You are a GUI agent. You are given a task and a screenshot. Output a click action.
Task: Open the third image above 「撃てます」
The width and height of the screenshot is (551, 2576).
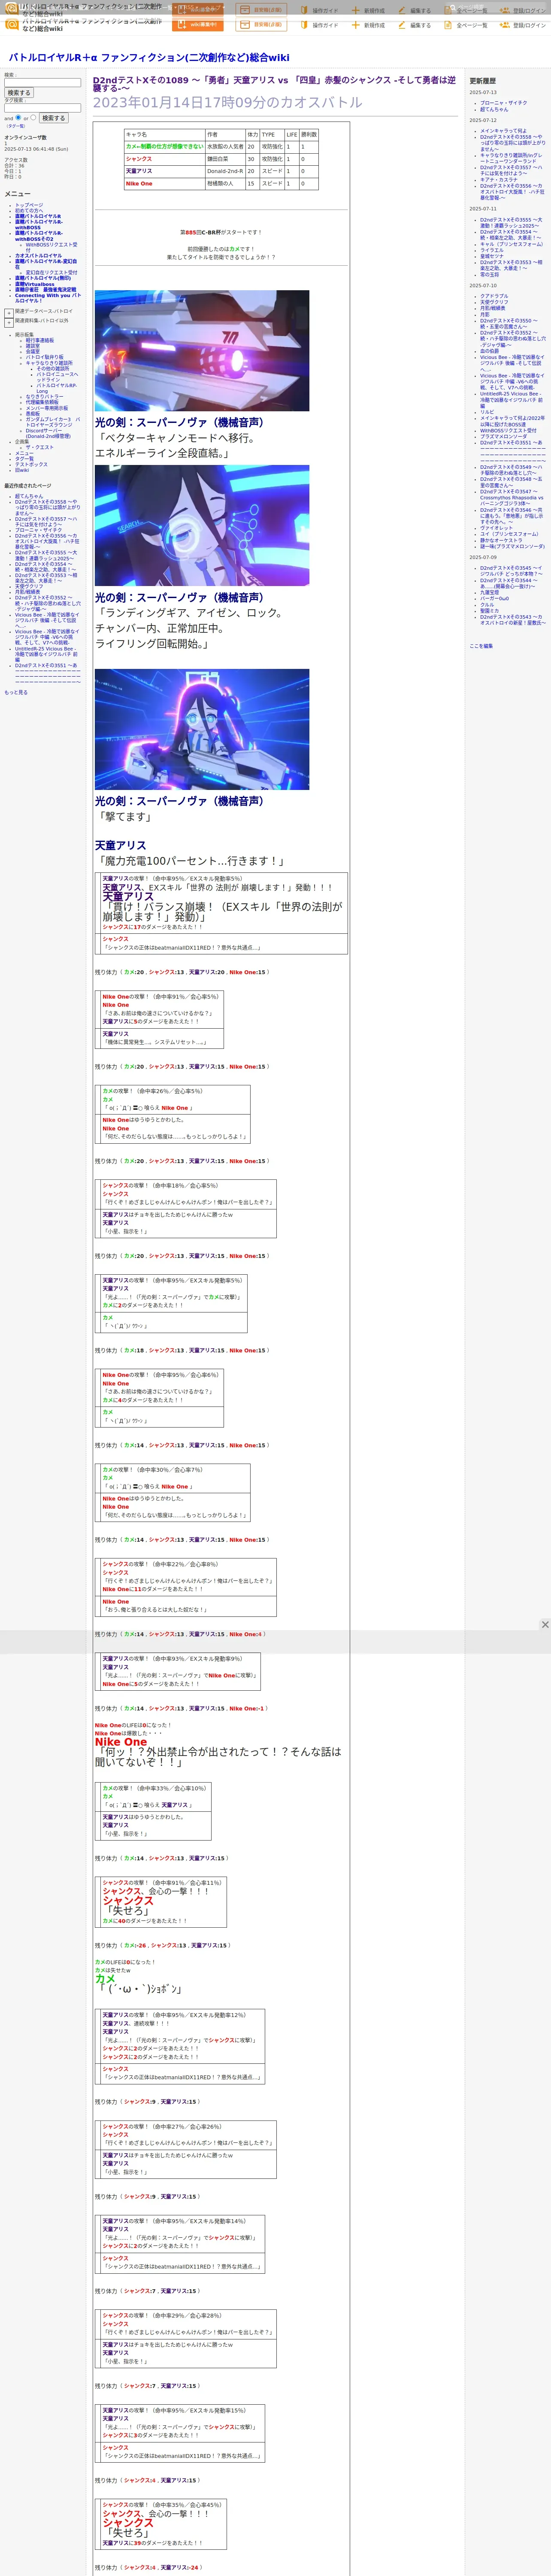[x=202, y=729]
